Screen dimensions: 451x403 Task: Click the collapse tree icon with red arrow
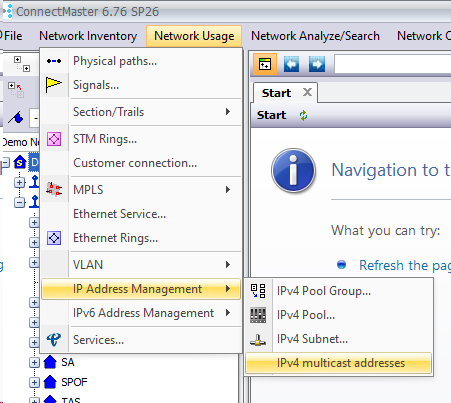tap(16, 90)
